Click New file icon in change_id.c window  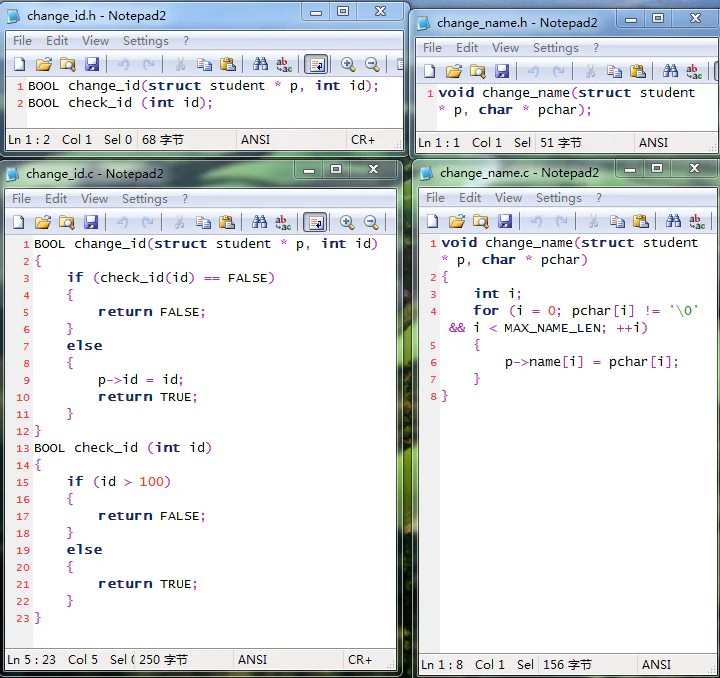point(19,222)
